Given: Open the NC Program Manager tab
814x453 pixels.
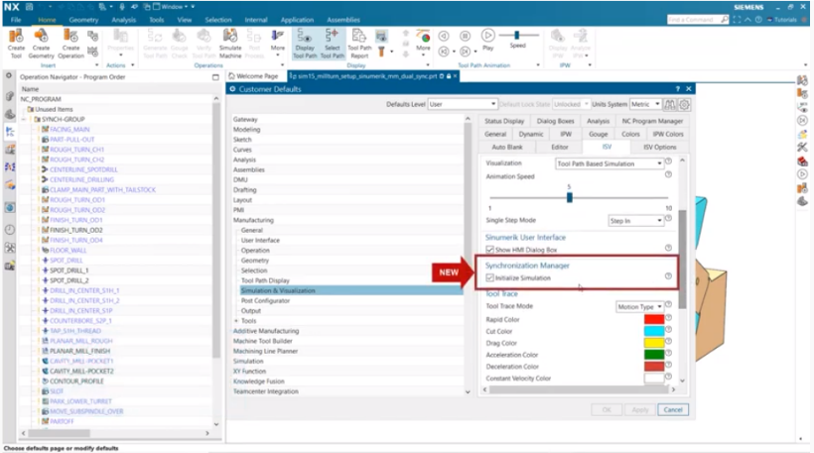Looking at the screenshot, I should (x=653, y=121).
